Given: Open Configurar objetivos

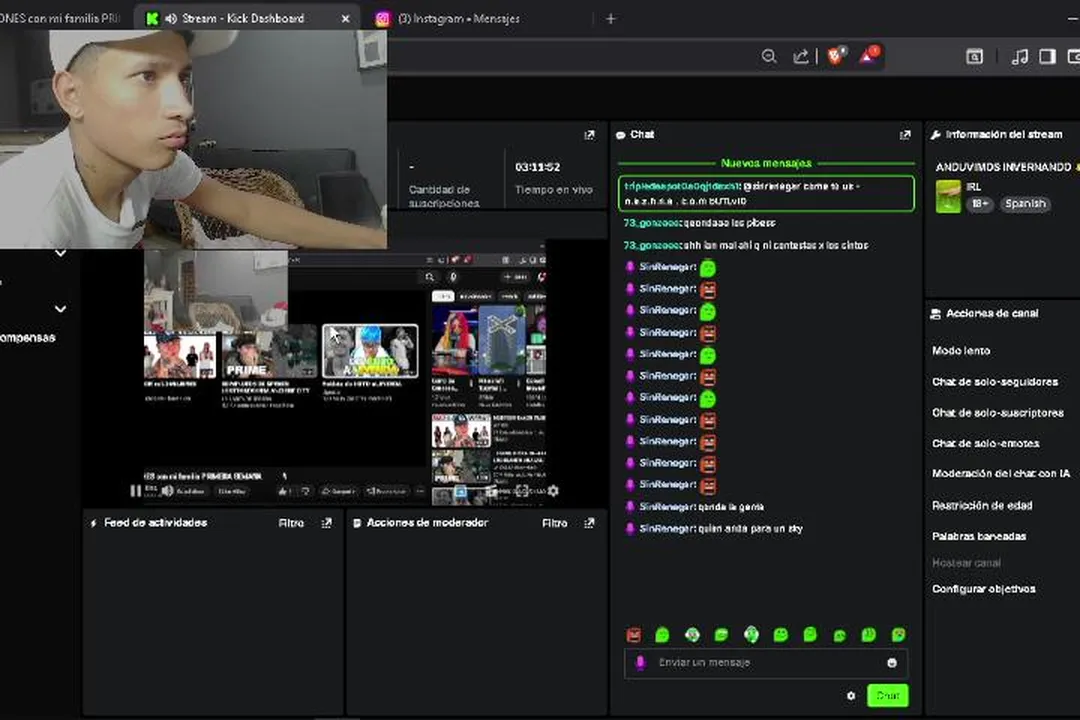Looking at the screenshot, I should pyautogui.click(x=984, y=589).
